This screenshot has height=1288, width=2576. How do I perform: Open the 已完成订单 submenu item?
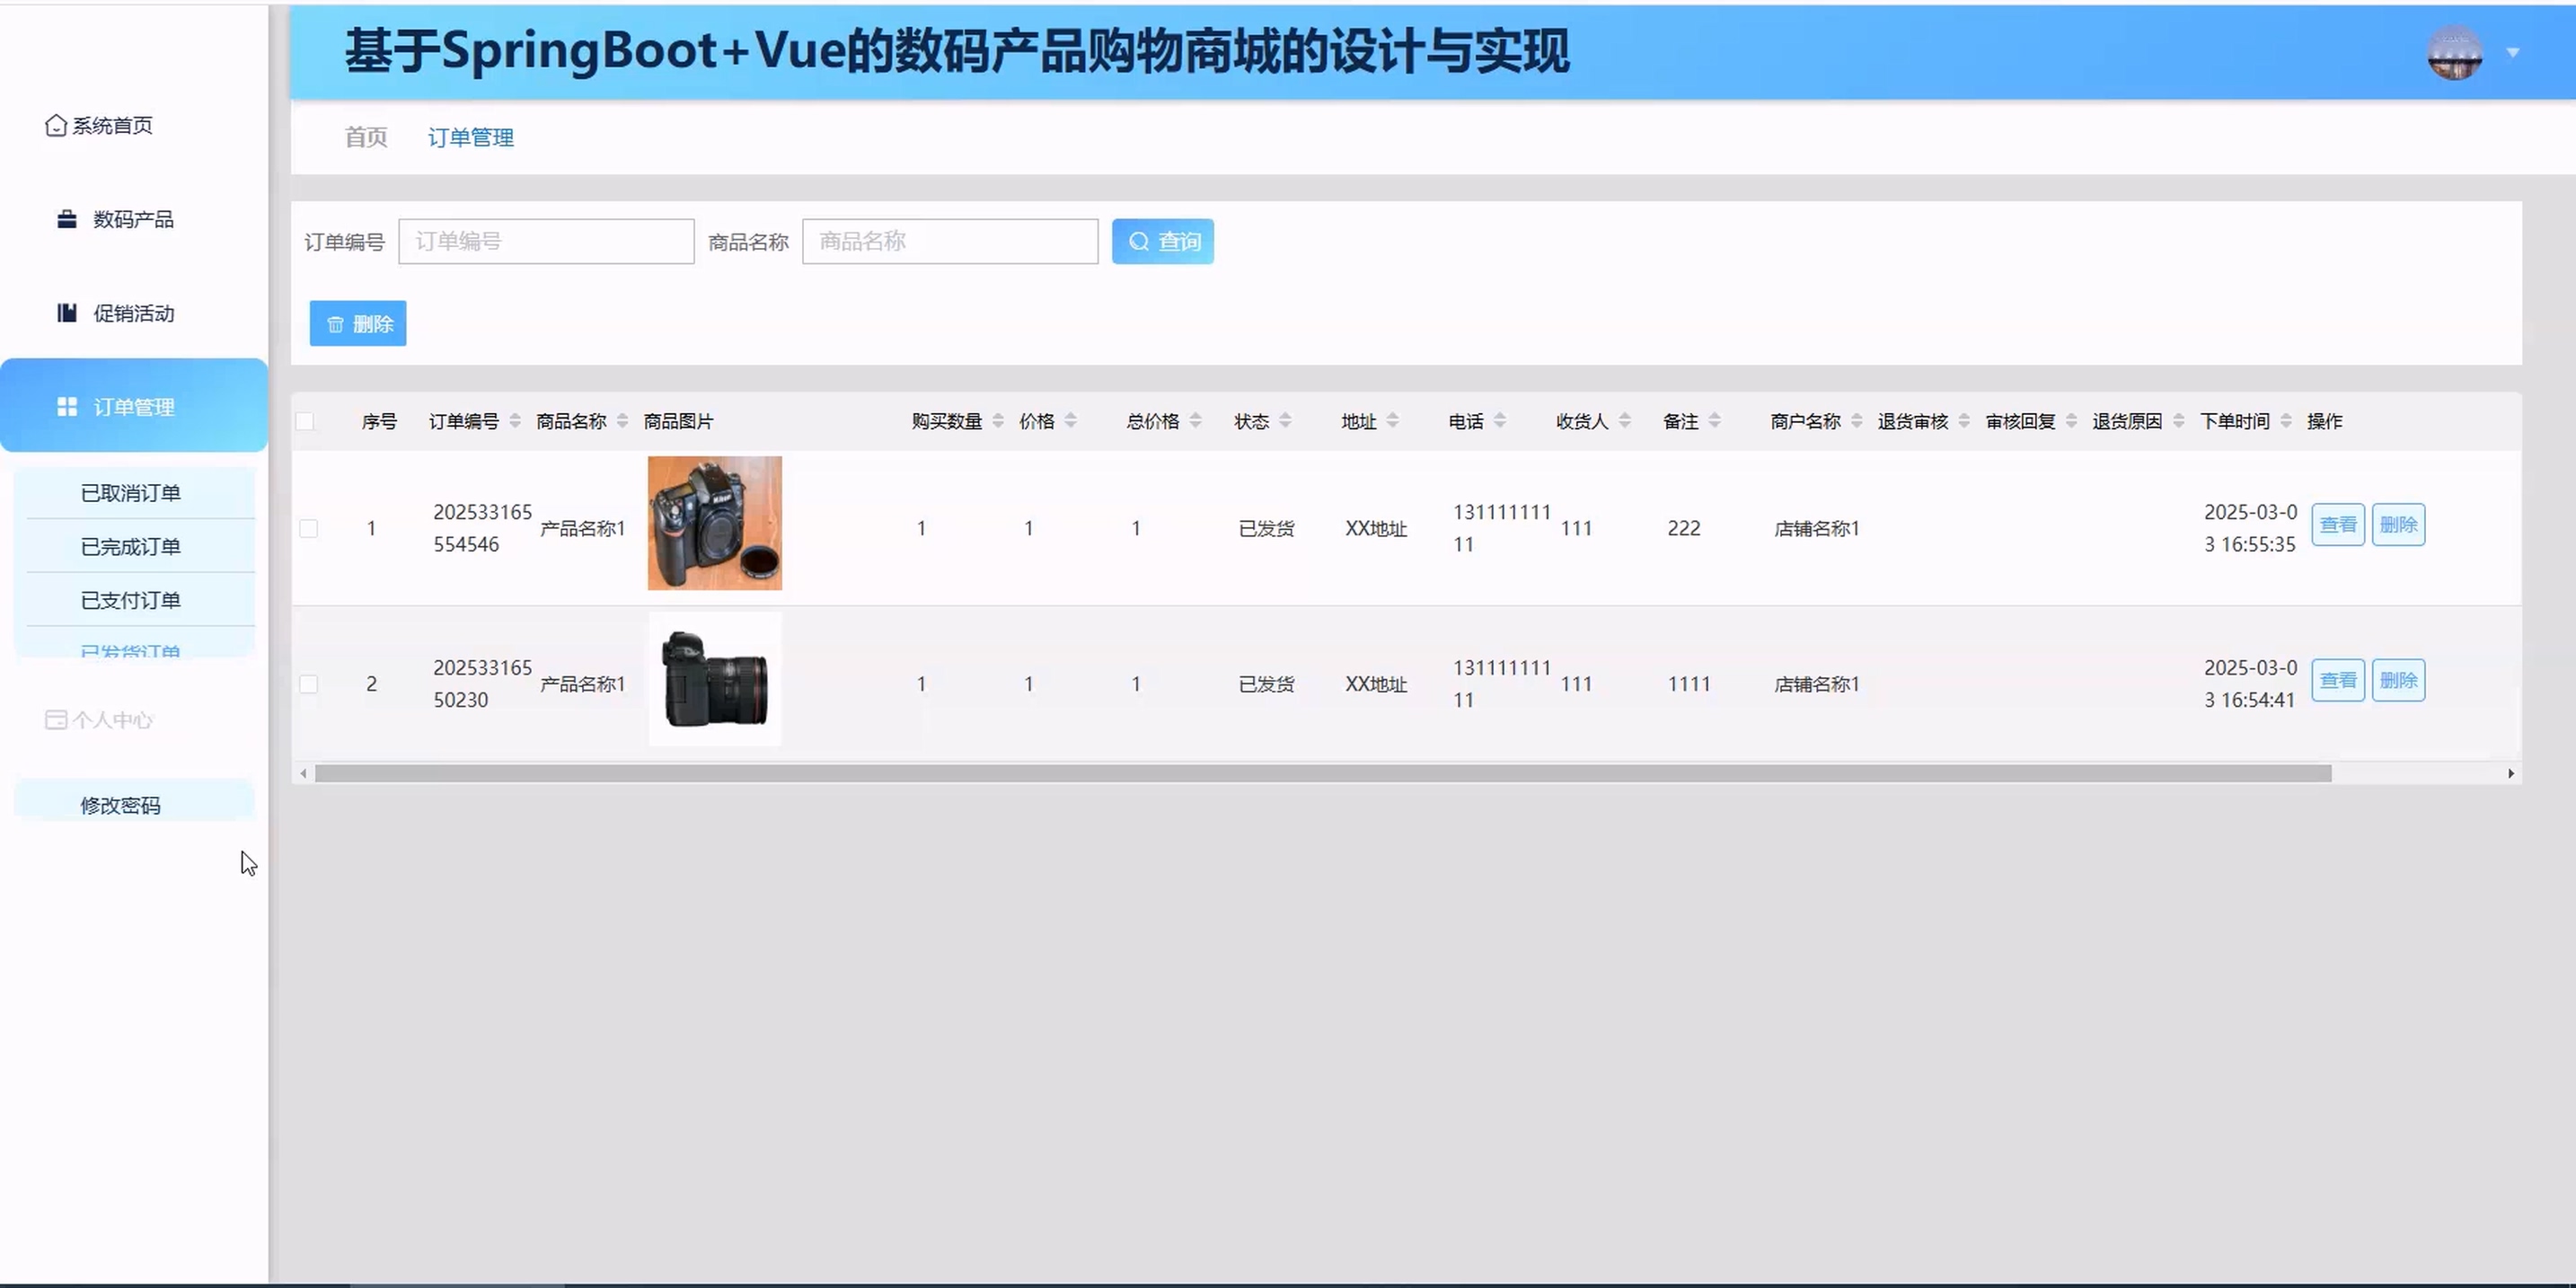pos(131,546)
